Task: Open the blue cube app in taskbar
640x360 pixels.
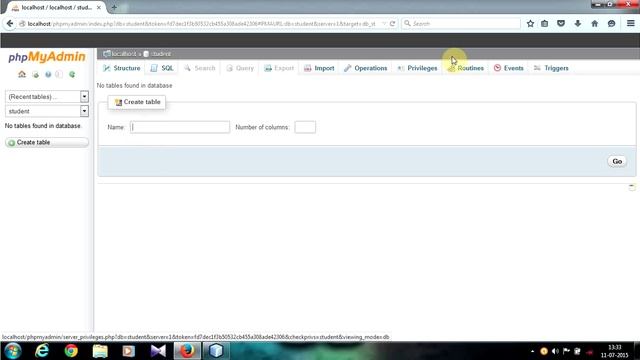Action: pyautogui.click(x=216, y=351)
